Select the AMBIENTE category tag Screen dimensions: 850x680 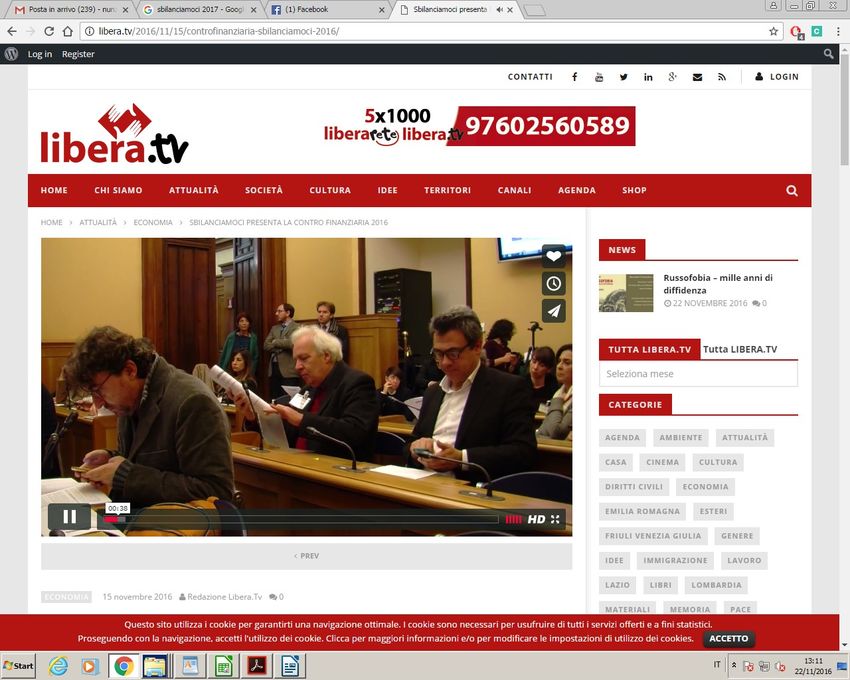click(x=680, y=438)
